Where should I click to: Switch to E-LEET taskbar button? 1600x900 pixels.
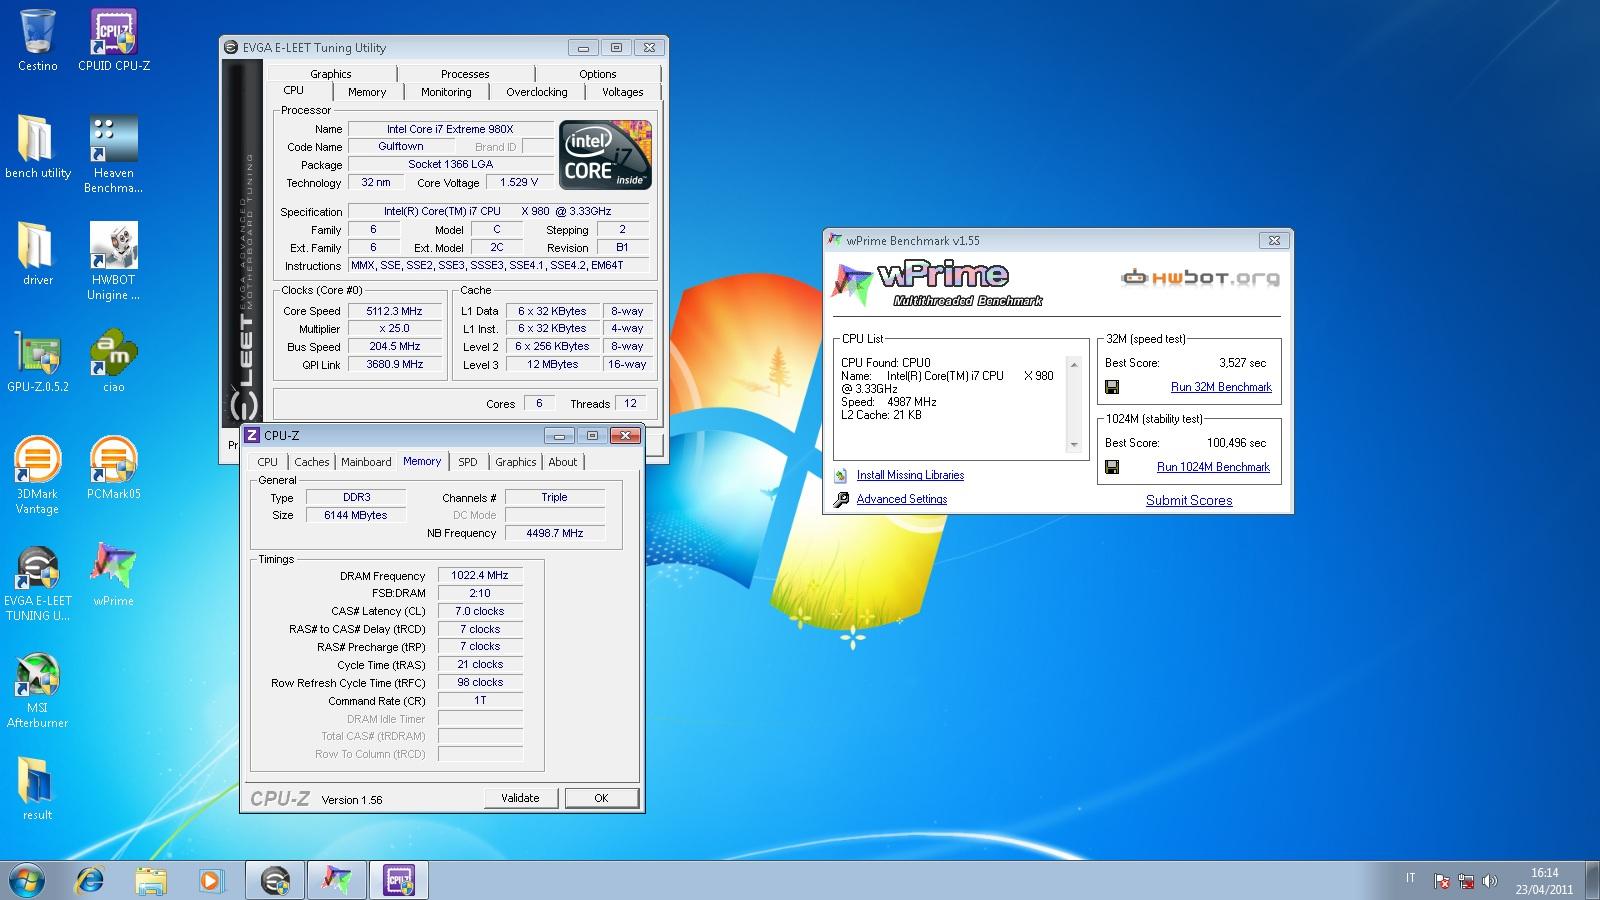275,880
